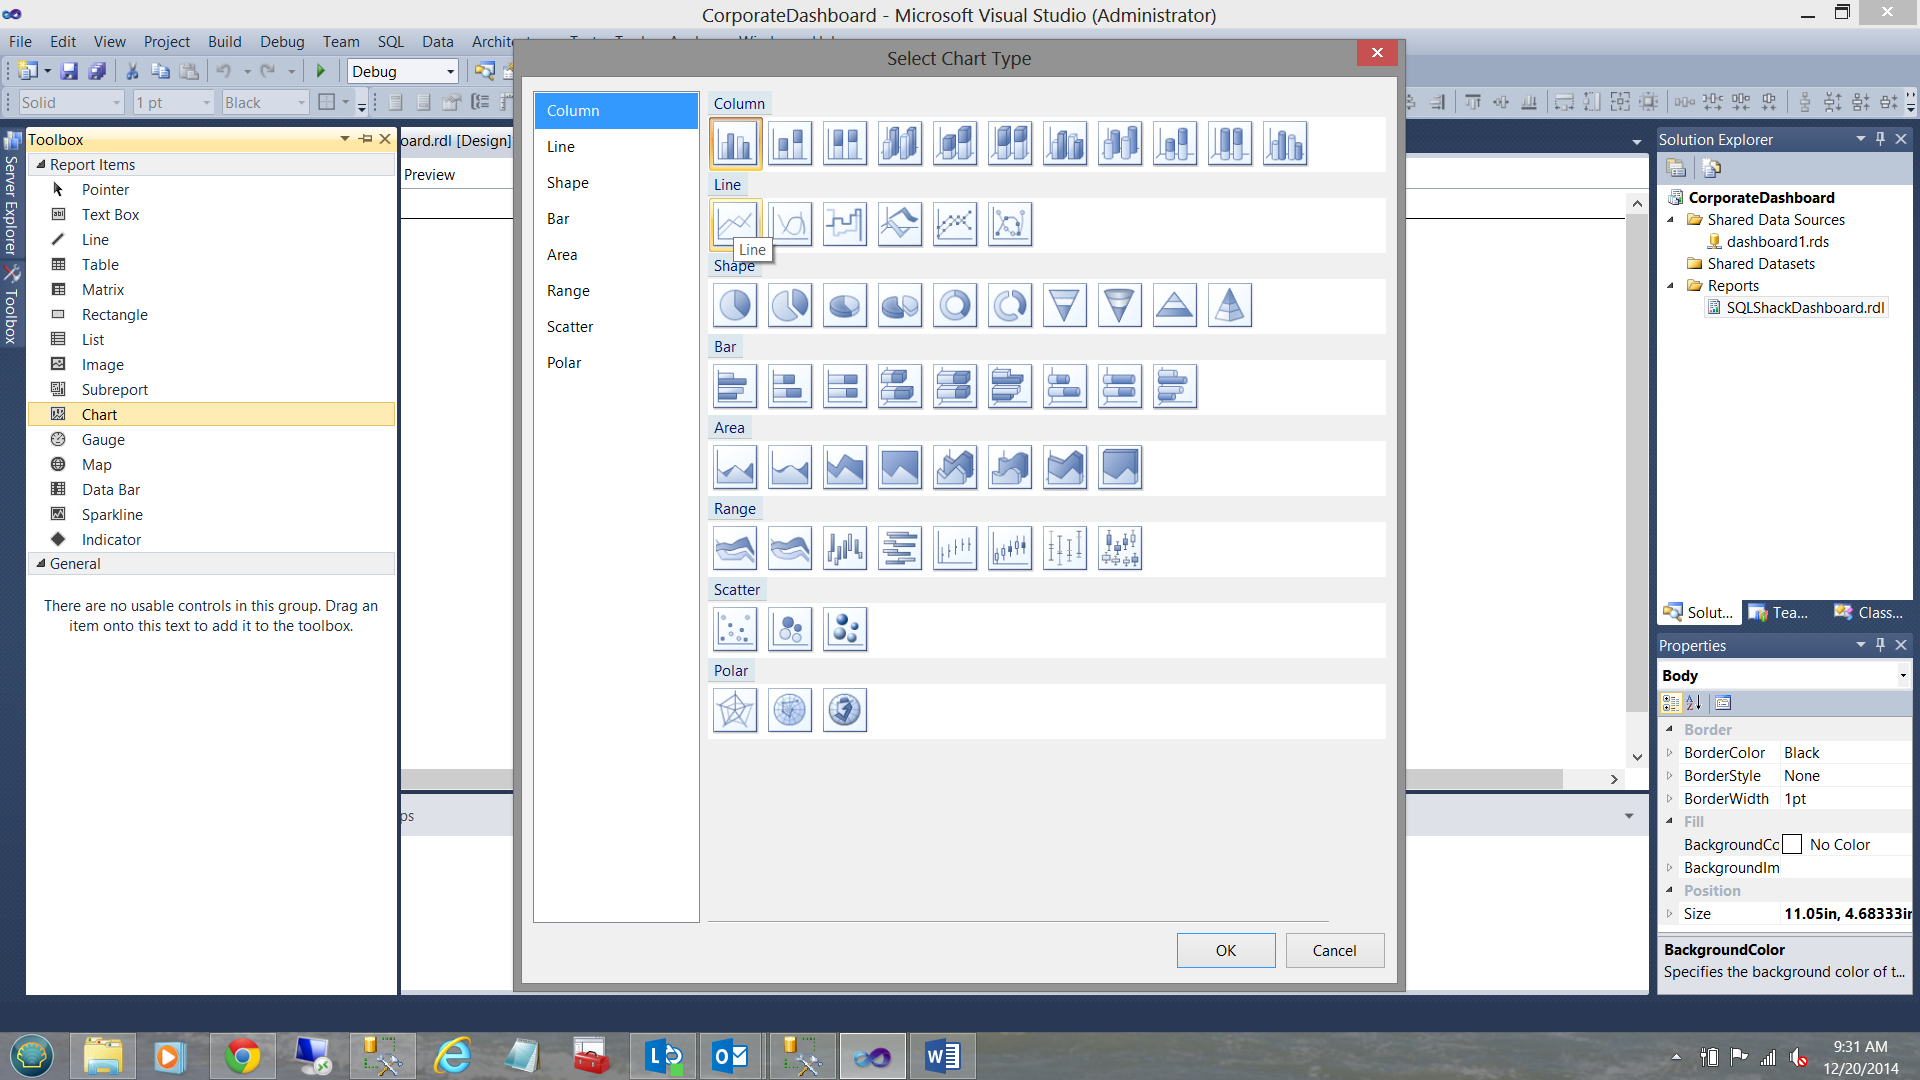Screen dimensions: 1920x1080
Task: Select the Doughnut chart icon
Action: (955, 305)
